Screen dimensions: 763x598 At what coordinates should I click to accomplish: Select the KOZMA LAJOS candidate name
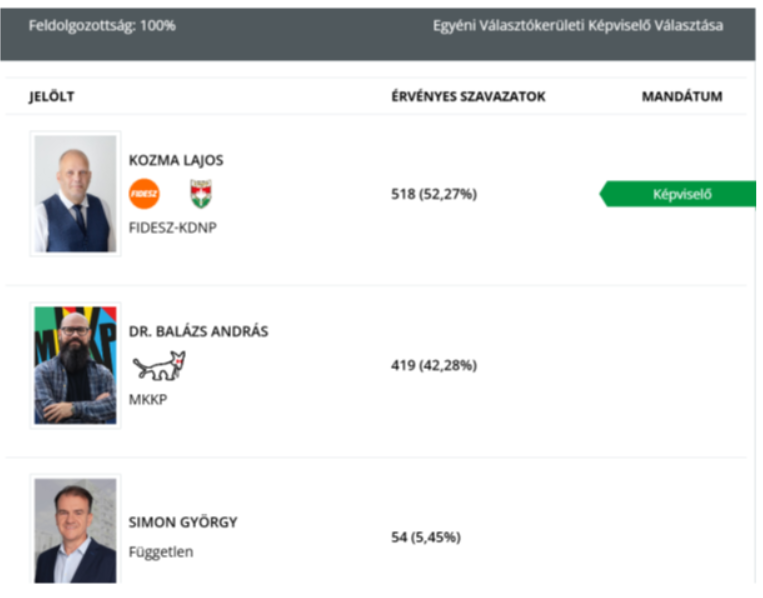tap(176, 160)
